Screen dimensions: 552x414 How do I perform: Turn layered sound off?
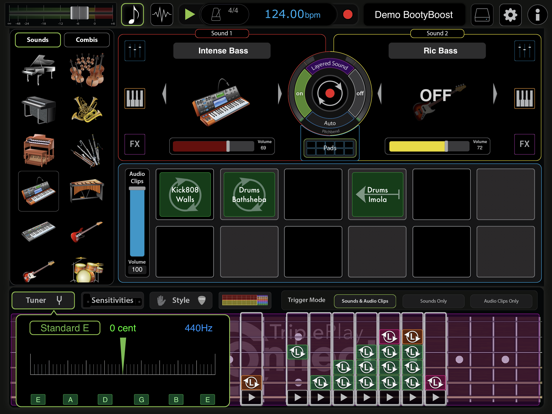click(x=359, y=93)
